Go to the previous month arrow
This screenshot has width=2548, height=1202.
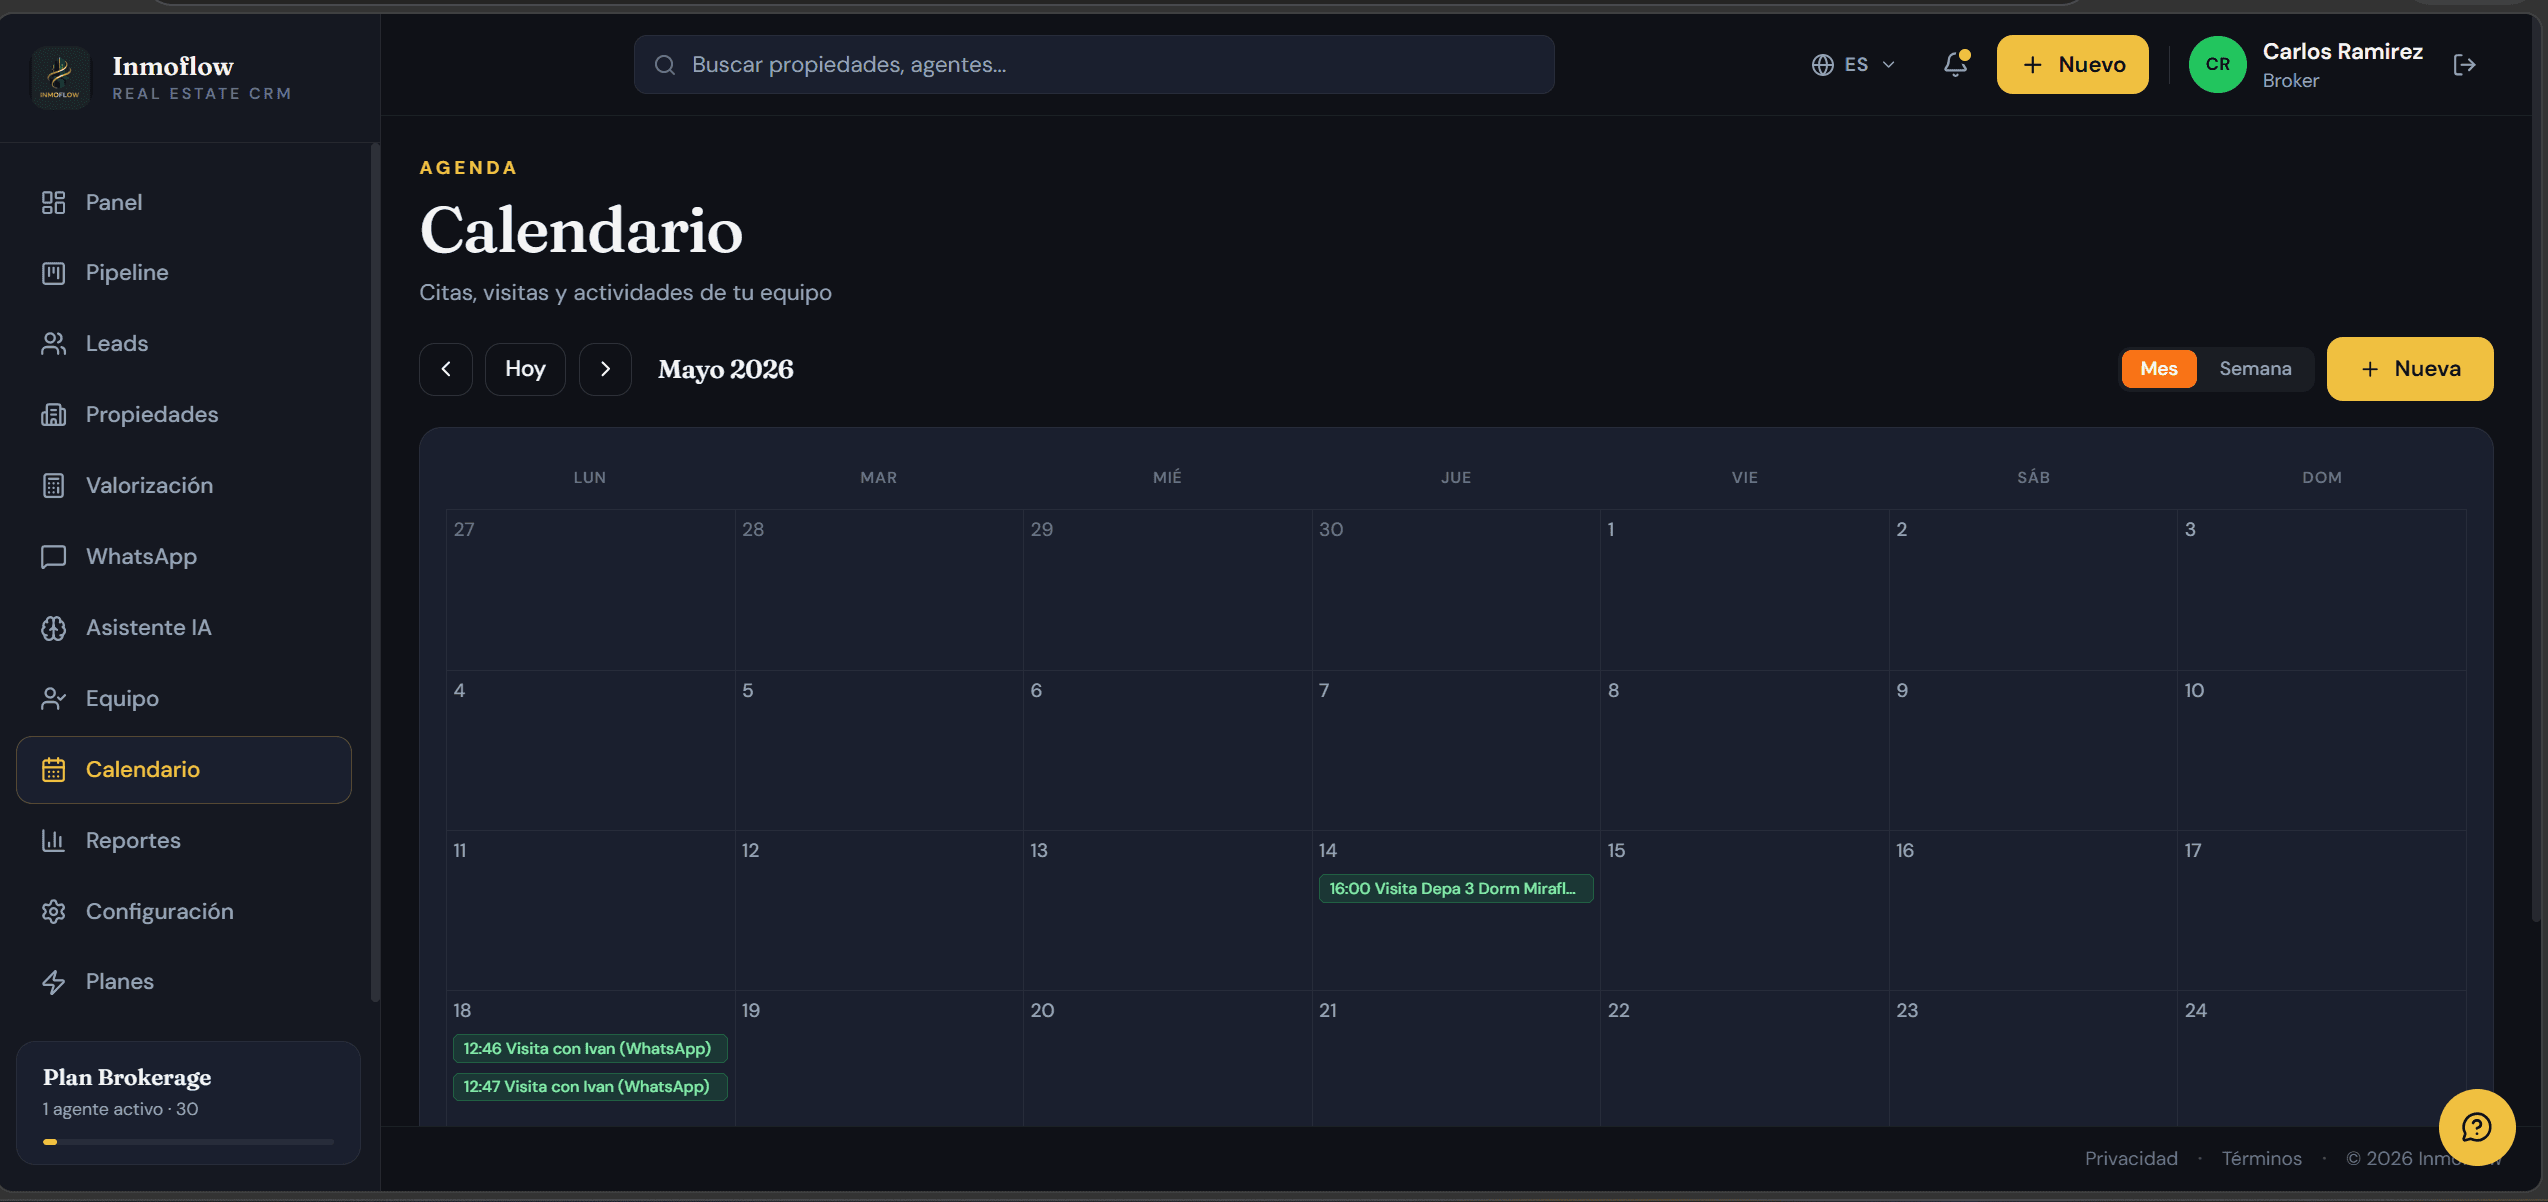pyautogui.click(x=446, y=369)
